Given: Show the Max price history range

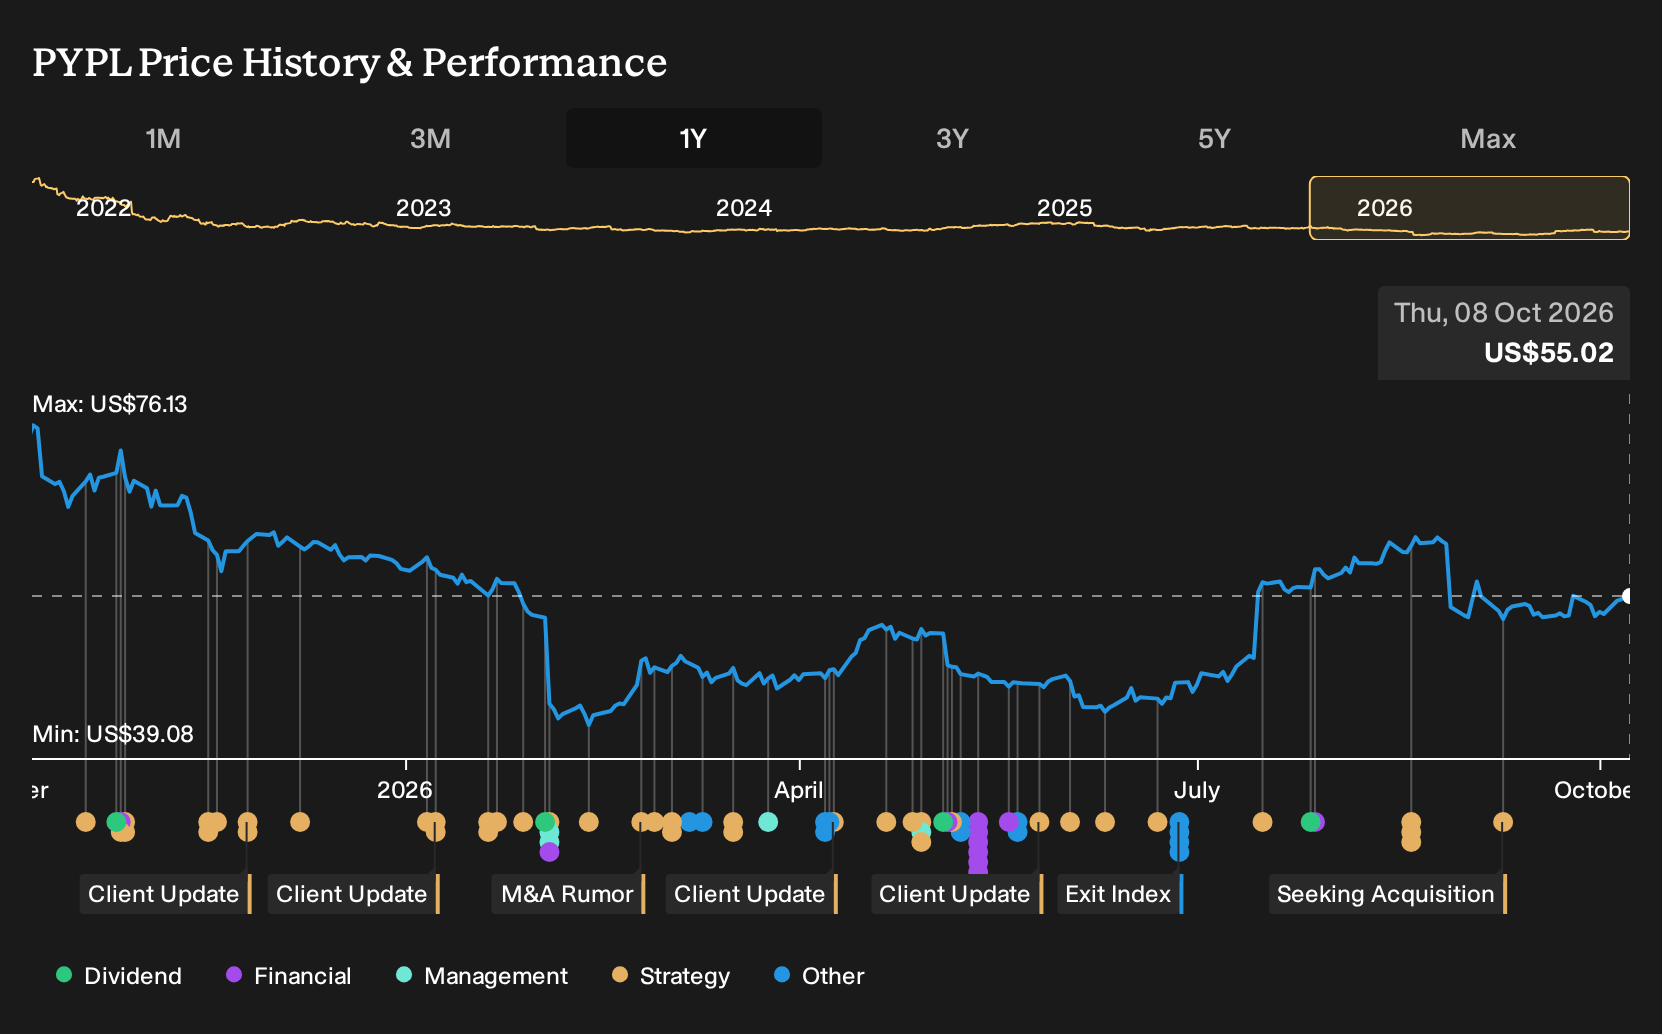Looking at the screenshot, I should click(x=1488, y=138).
